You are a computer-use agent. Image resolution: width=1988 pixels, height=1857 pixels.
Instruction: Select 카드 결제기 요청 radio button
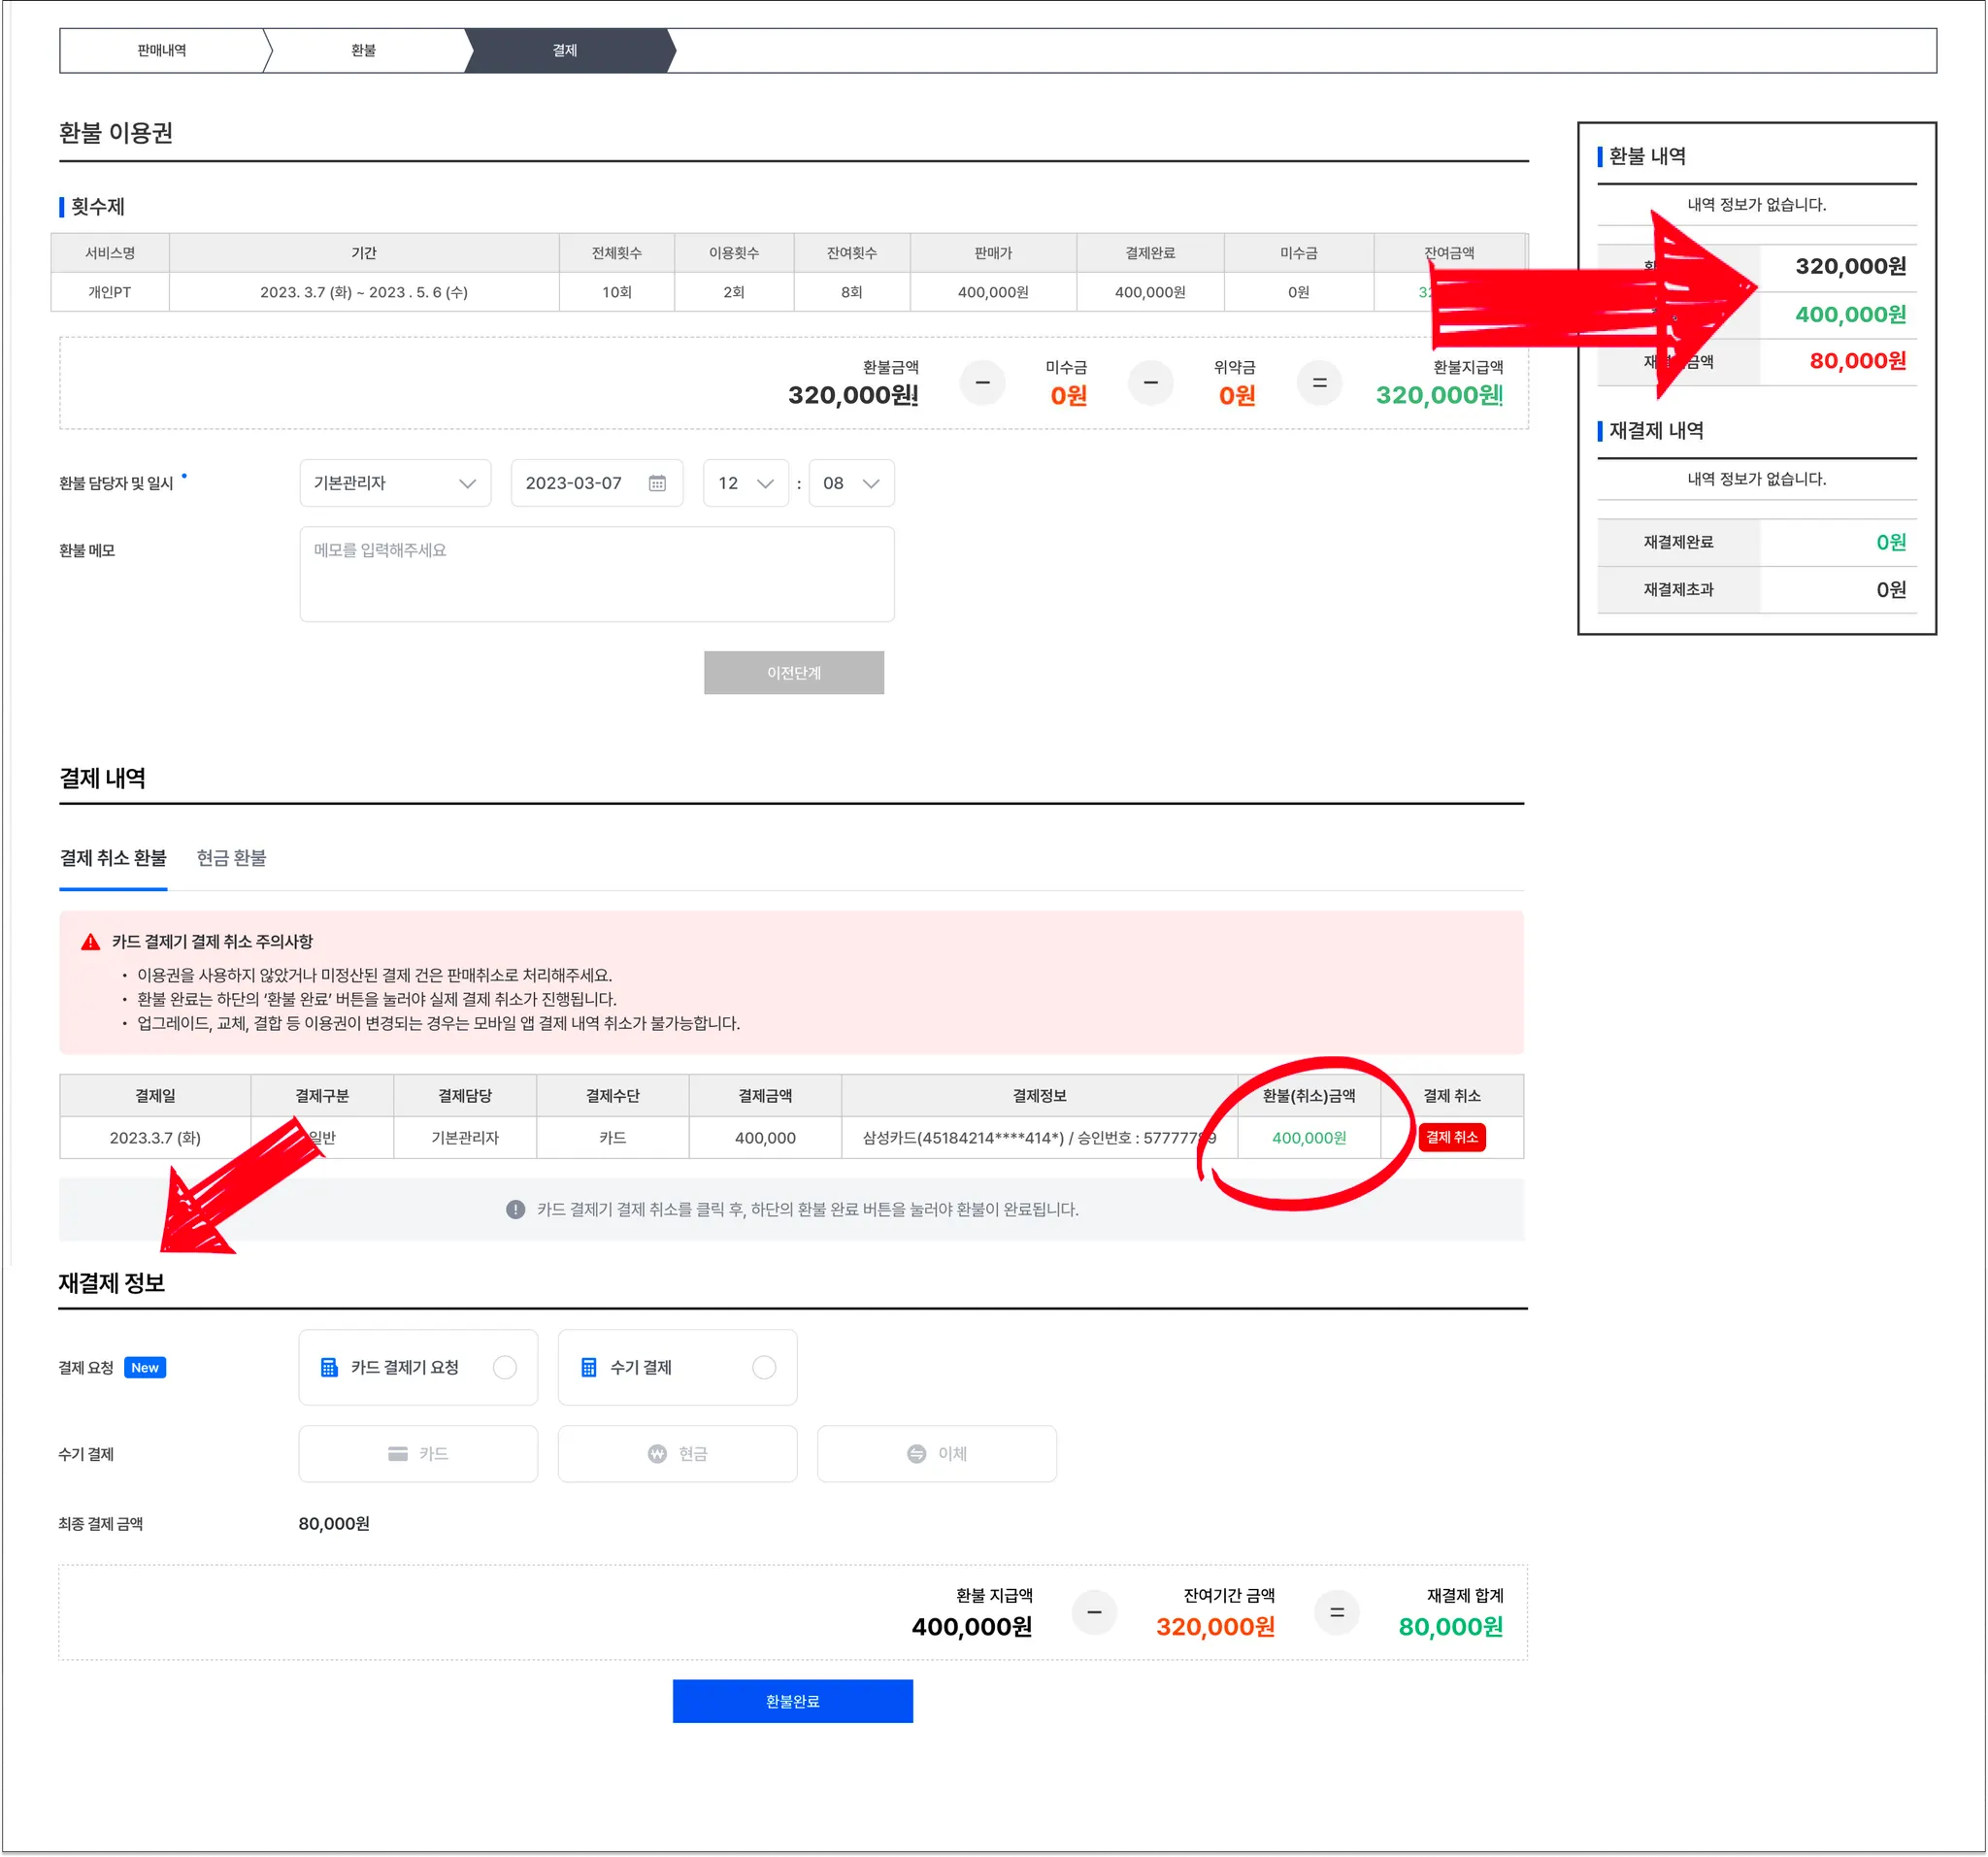[x=505, y=1367]
